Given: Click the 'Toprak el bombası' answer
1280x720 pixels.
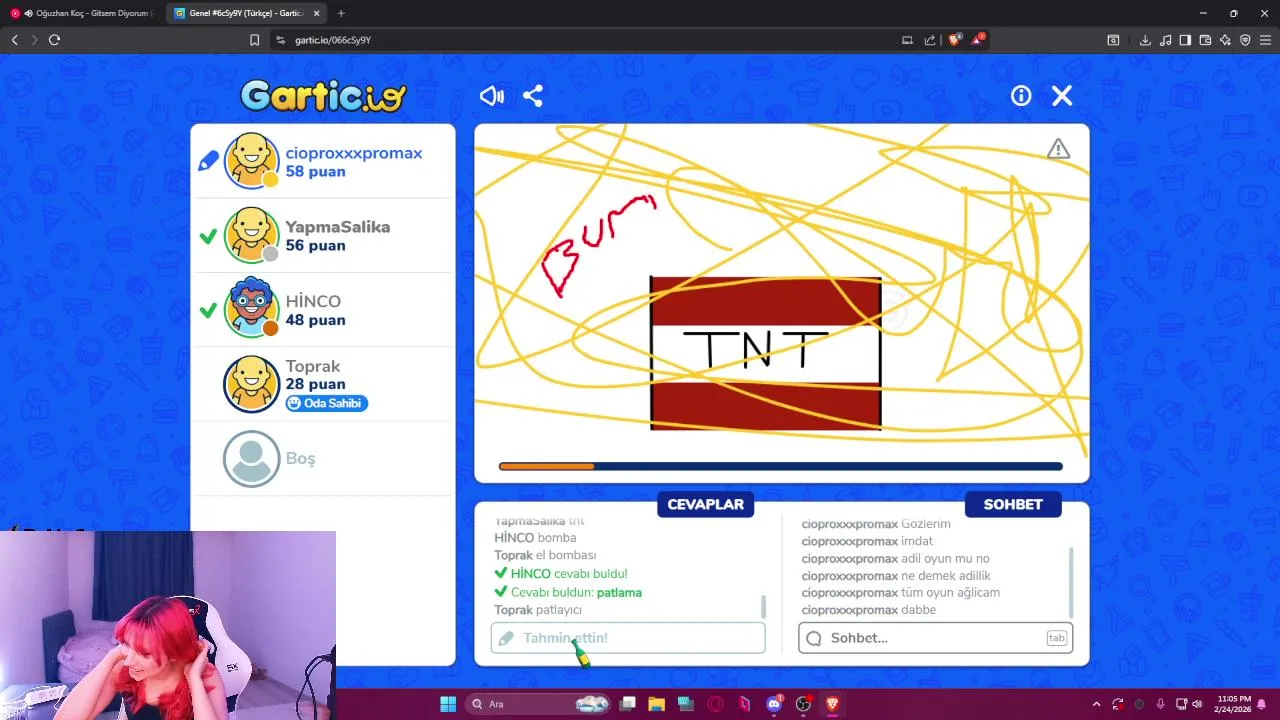Looking at the screenshot, I should point(545,555).
